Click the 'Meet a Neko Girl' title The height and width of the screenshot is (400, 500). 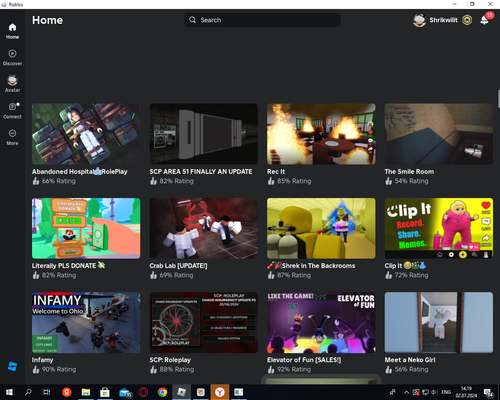pos(410,360)
